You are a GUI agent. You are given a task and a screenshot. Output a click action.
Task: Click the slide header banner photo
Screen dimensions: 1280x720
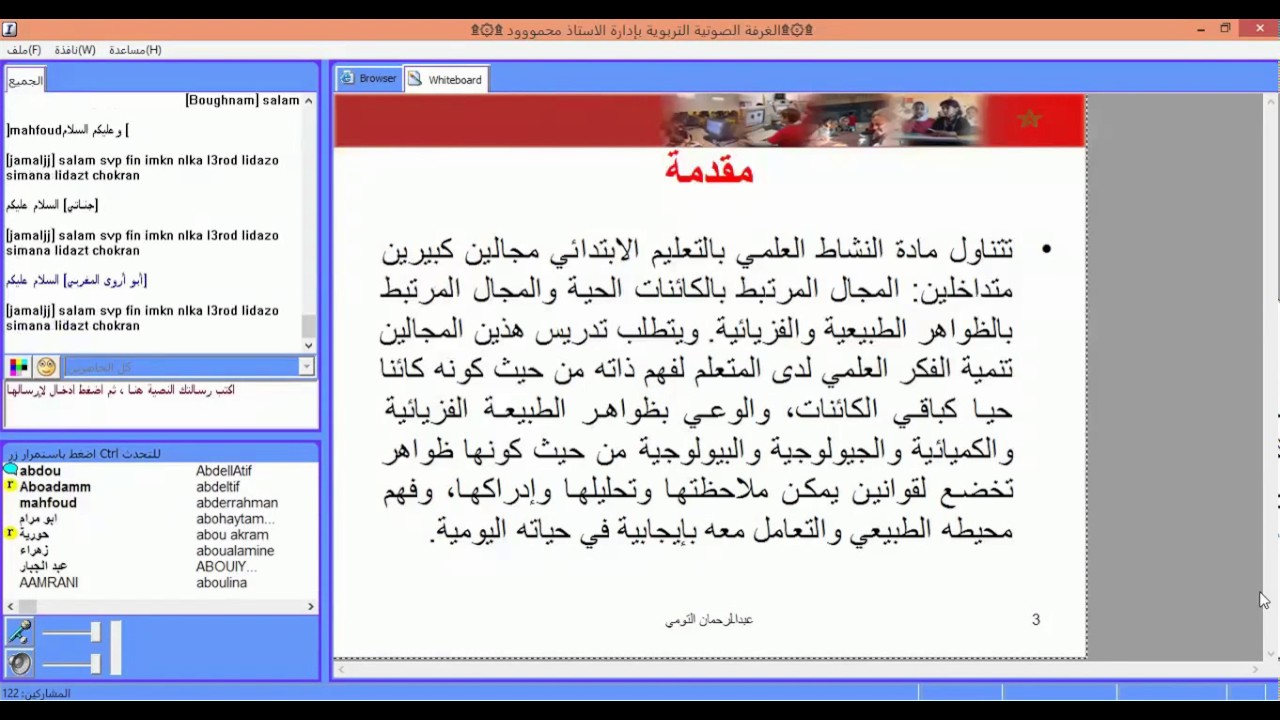pyautogui.click(x=822, y=120)
